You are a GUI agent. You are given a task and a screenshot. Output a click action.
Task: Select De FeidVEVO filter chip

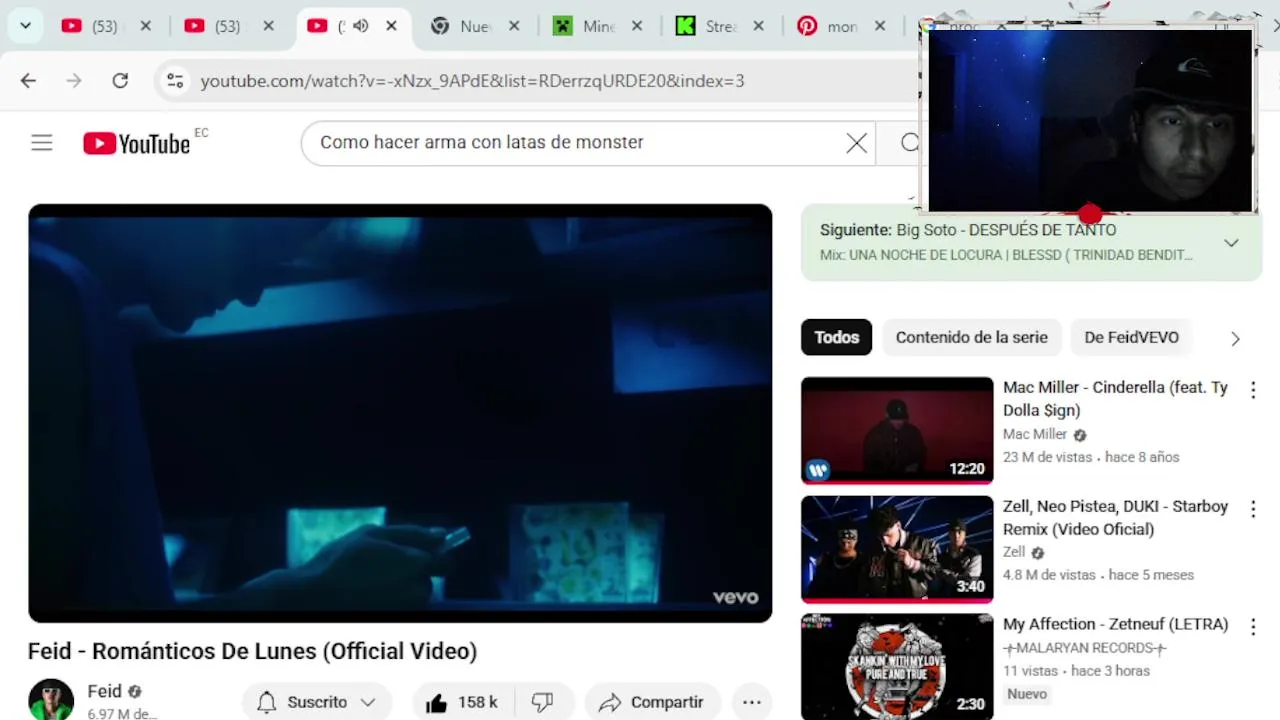(1131, 337)
